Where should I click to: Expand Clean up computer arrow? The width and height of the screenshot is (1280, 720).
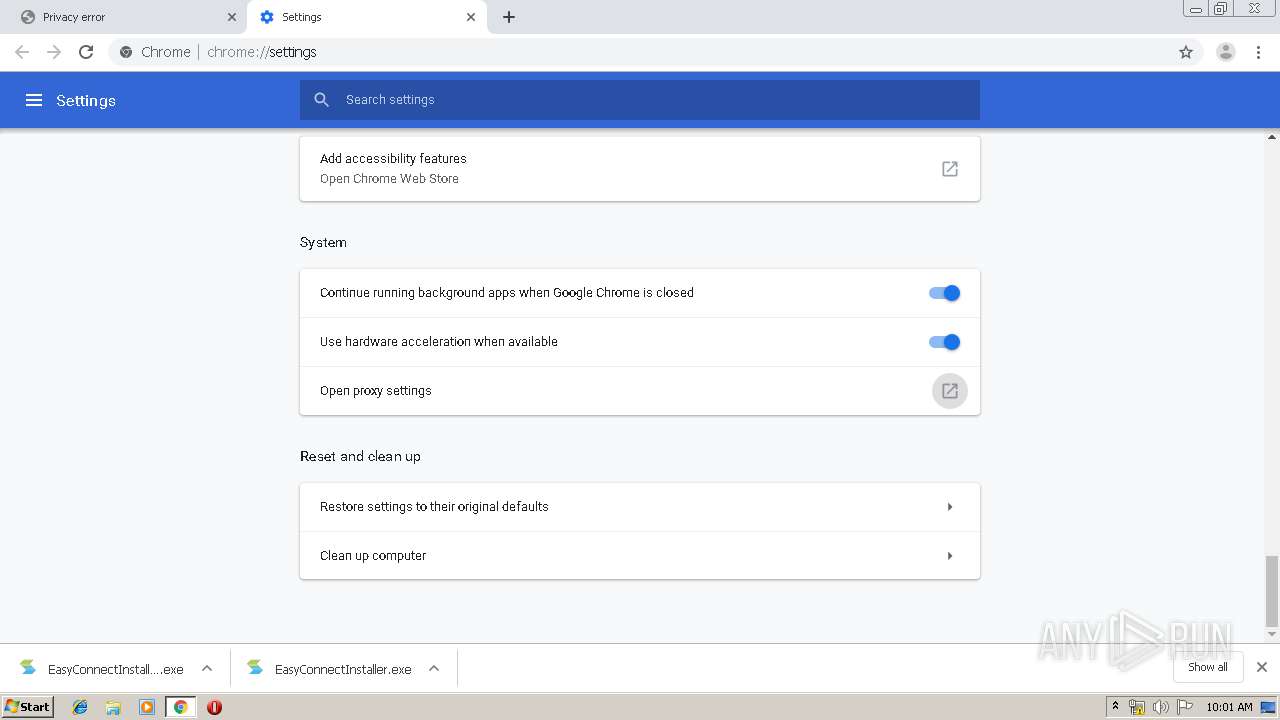(950, 556)
